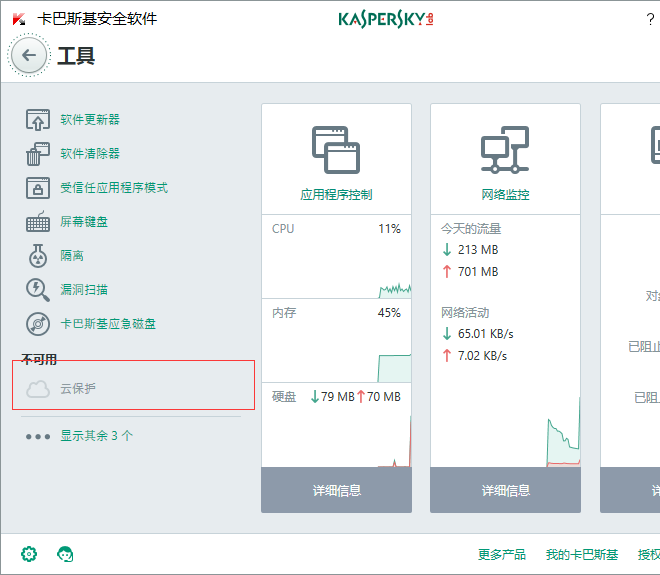Click the 软件清除器 trash icon
660x575 pixels.
[x=38, y=154]
